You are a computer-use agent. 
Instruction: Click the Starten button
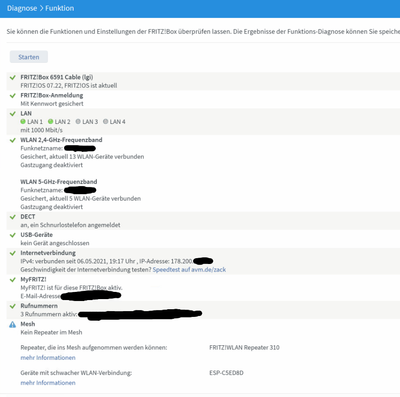click(x=29, y=57)
